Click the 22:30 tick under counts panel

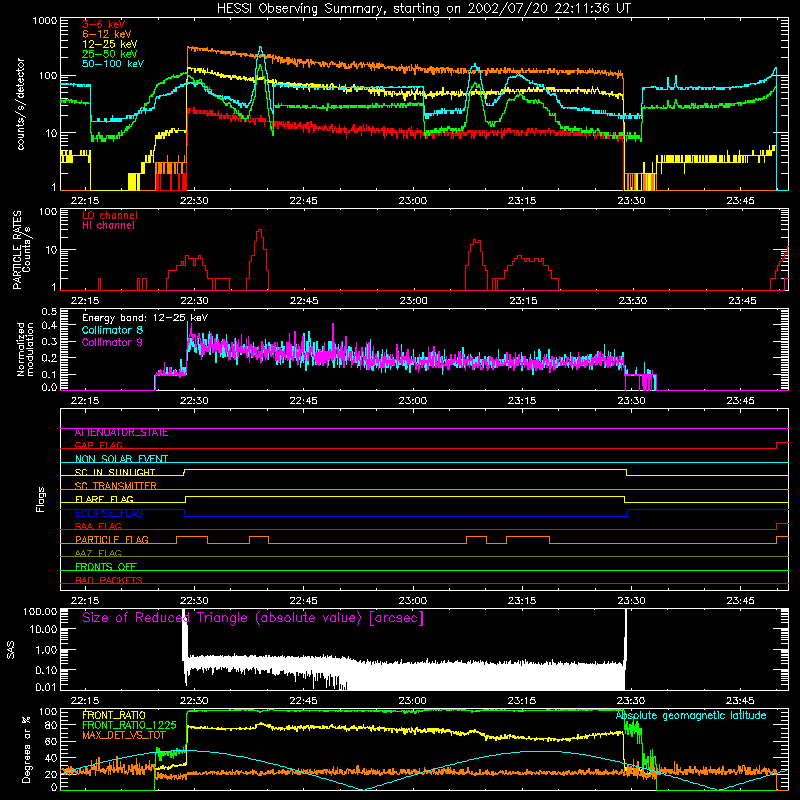click(194, 201)
